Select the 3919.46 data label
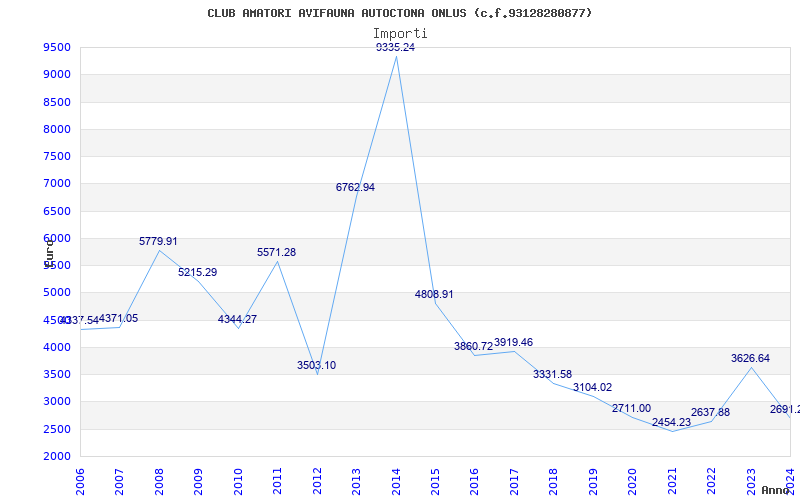Screen dimensions: 800x500 click(513, 342)
